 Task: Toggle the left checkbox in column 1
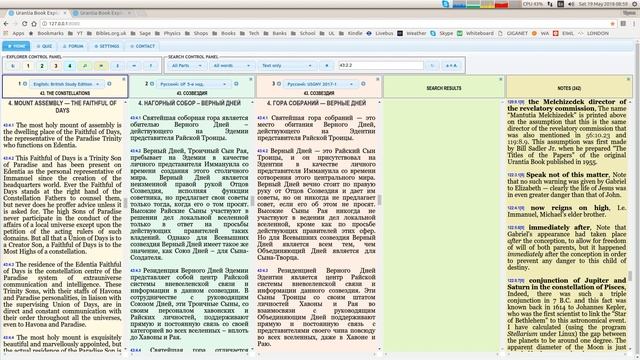24,84
